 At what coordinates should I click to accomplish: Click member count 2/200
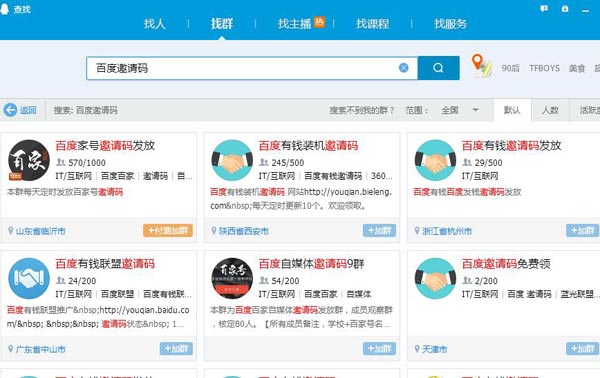486,281
